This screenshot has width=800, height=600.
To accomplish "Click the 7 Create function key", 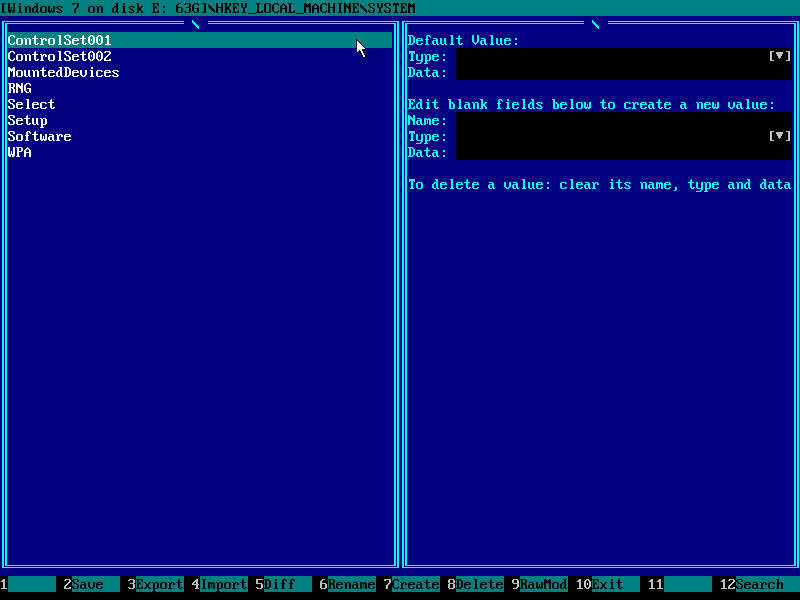I will click(x=411, y=584).
